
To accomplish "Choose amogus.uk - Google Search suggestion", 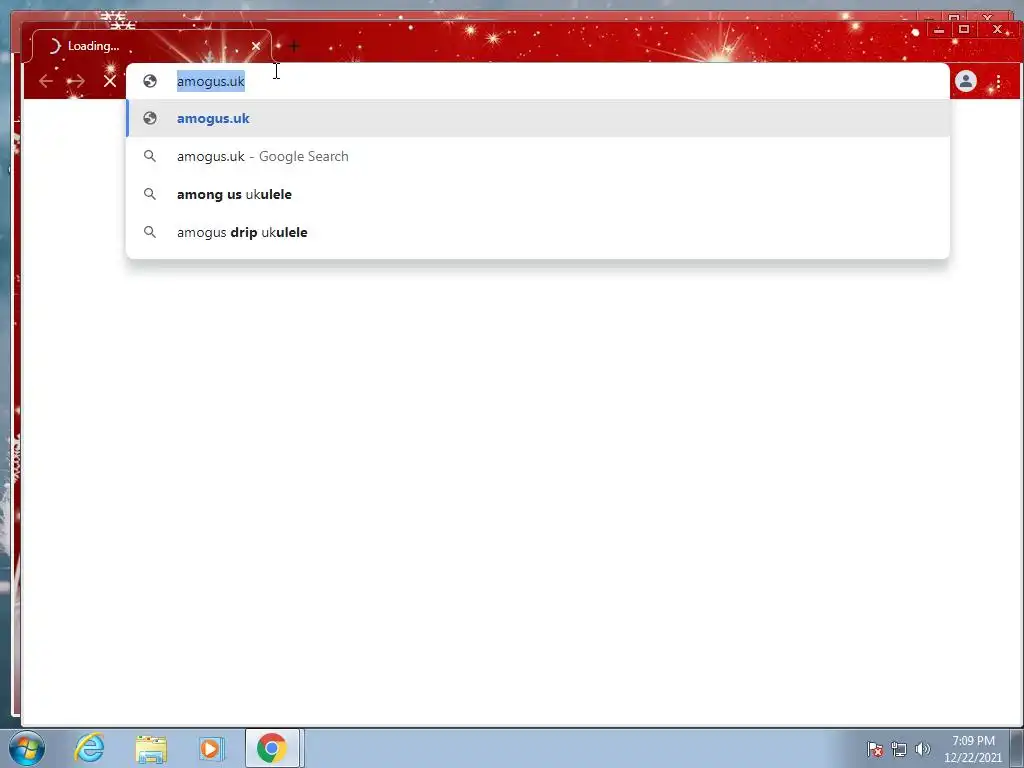I will [x=537, y=156].
